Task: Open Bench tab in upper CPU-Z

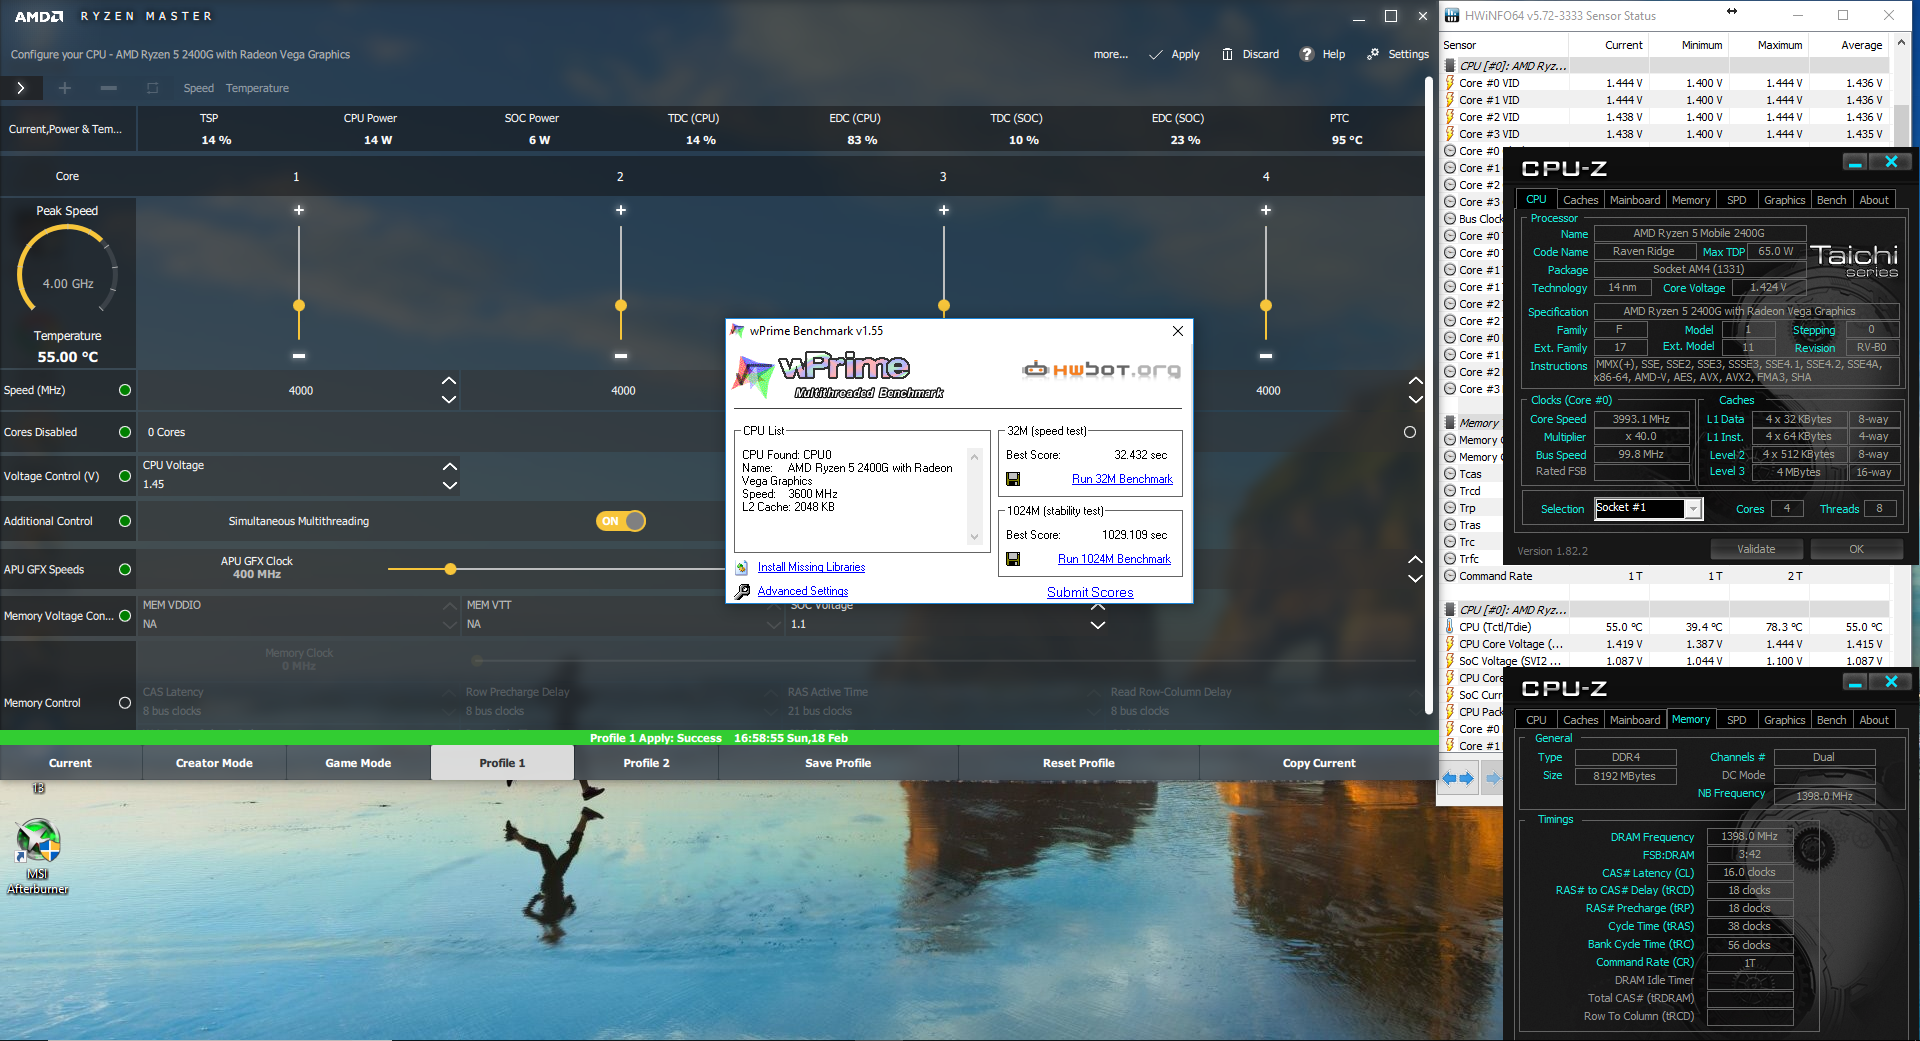Action: pos(1831,200)
